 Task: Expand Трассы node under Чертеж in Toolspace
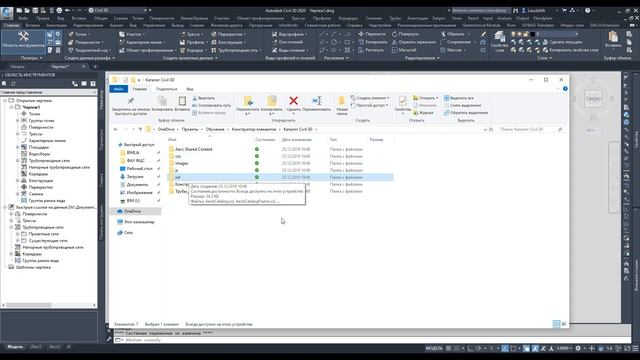[18, 134]
